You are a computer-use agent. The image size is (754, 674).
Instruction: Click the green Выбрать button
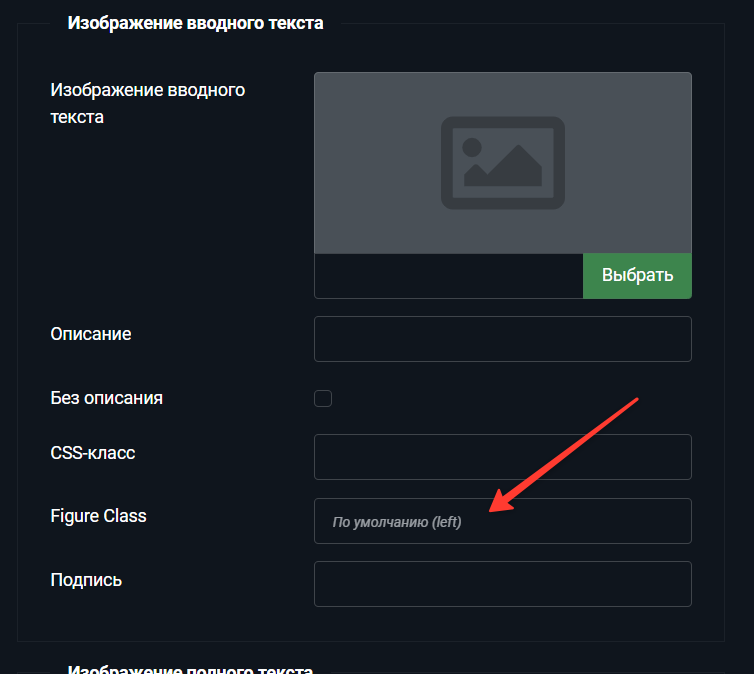click(637, 276)
